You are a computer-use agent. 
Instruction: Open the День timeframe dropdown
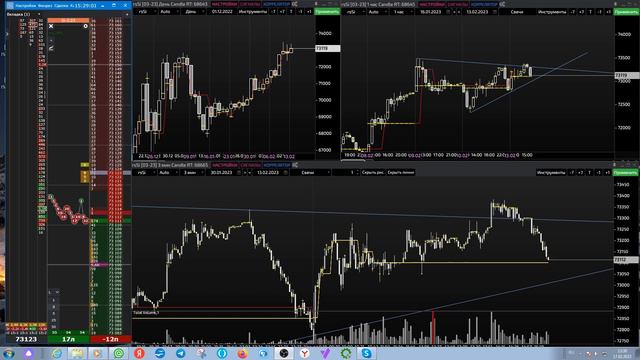(194, 12)
